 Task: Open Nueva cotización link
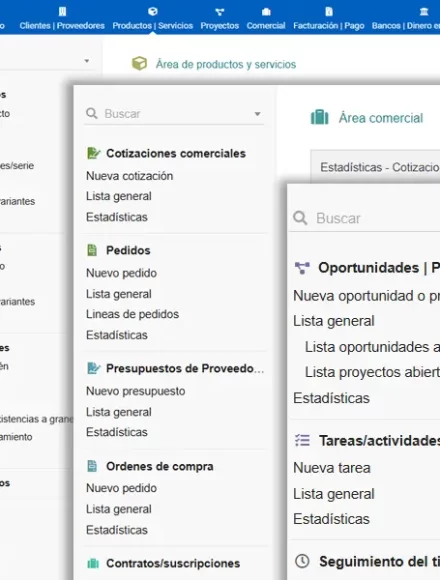(129, 176)
